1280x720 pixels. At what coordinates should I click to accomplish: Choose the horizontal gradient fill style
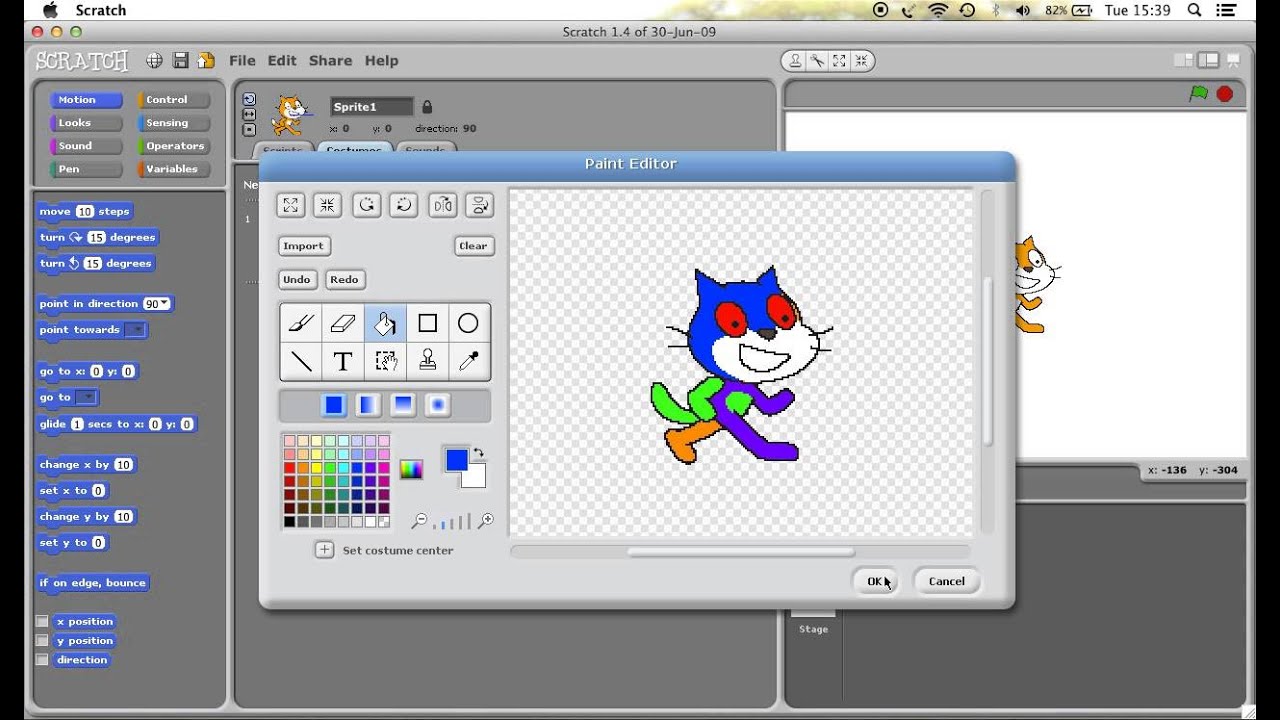(369, 405)
